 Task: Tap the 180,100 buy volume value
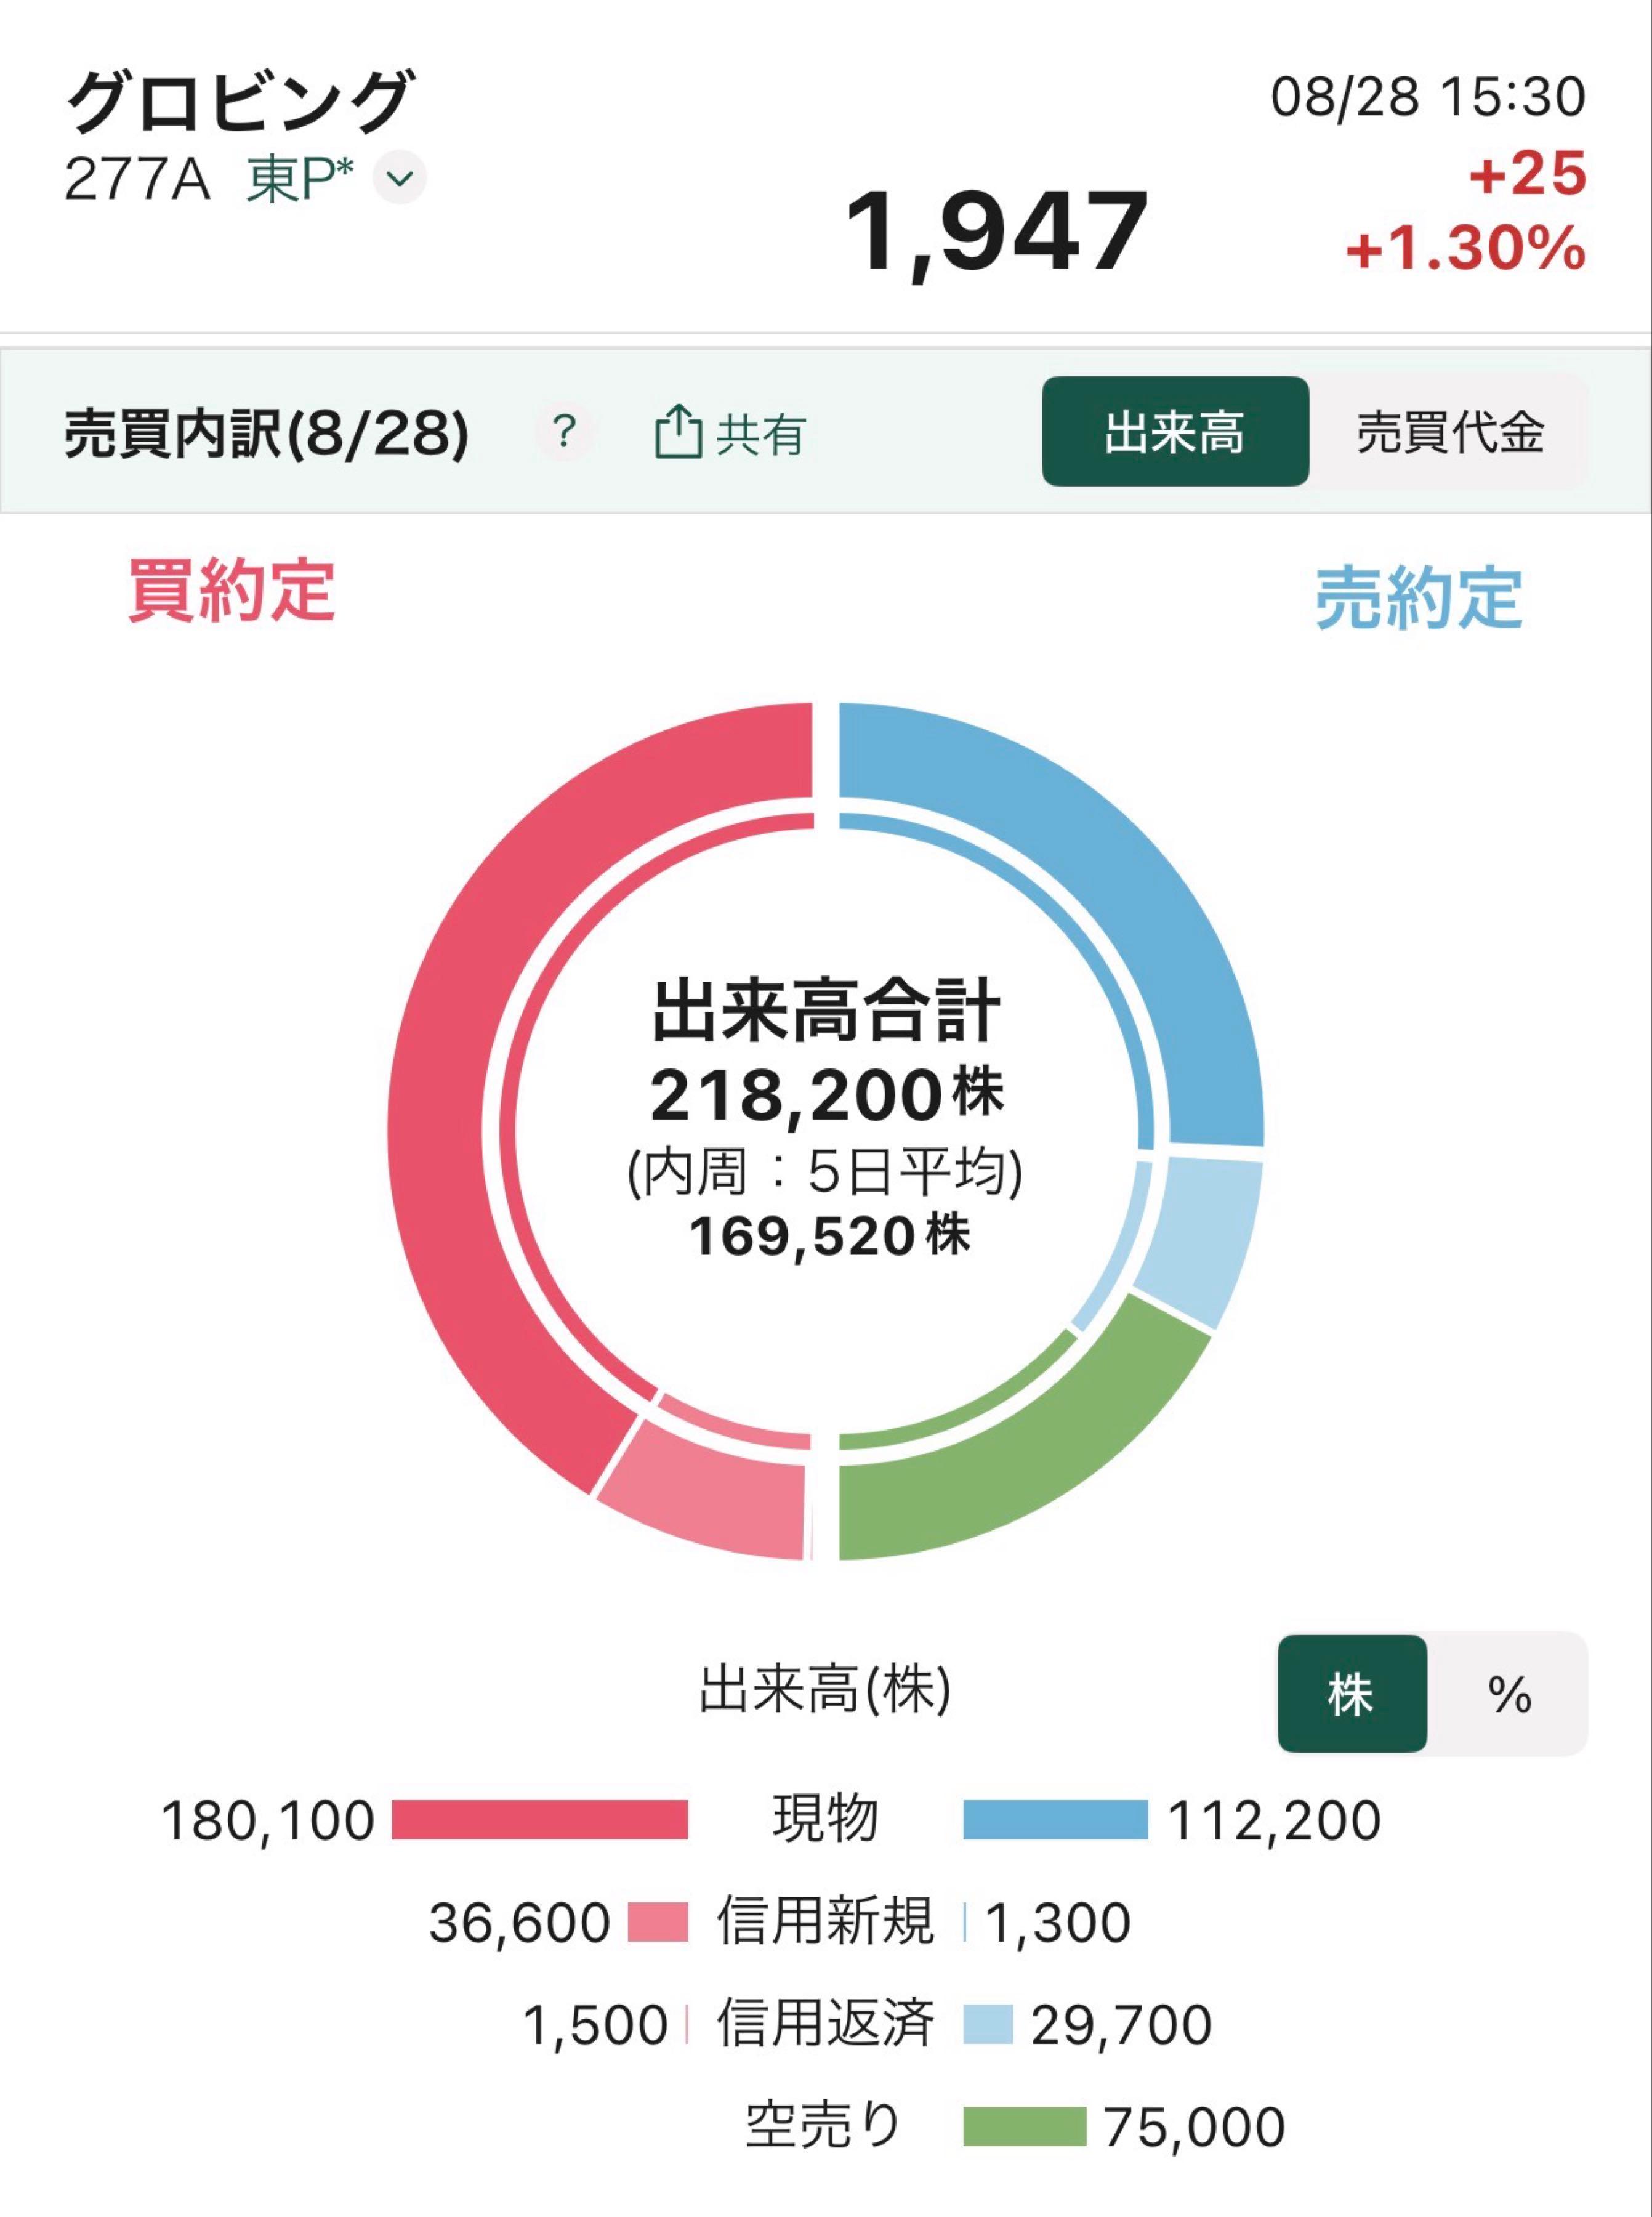[x=268, y=1820]
